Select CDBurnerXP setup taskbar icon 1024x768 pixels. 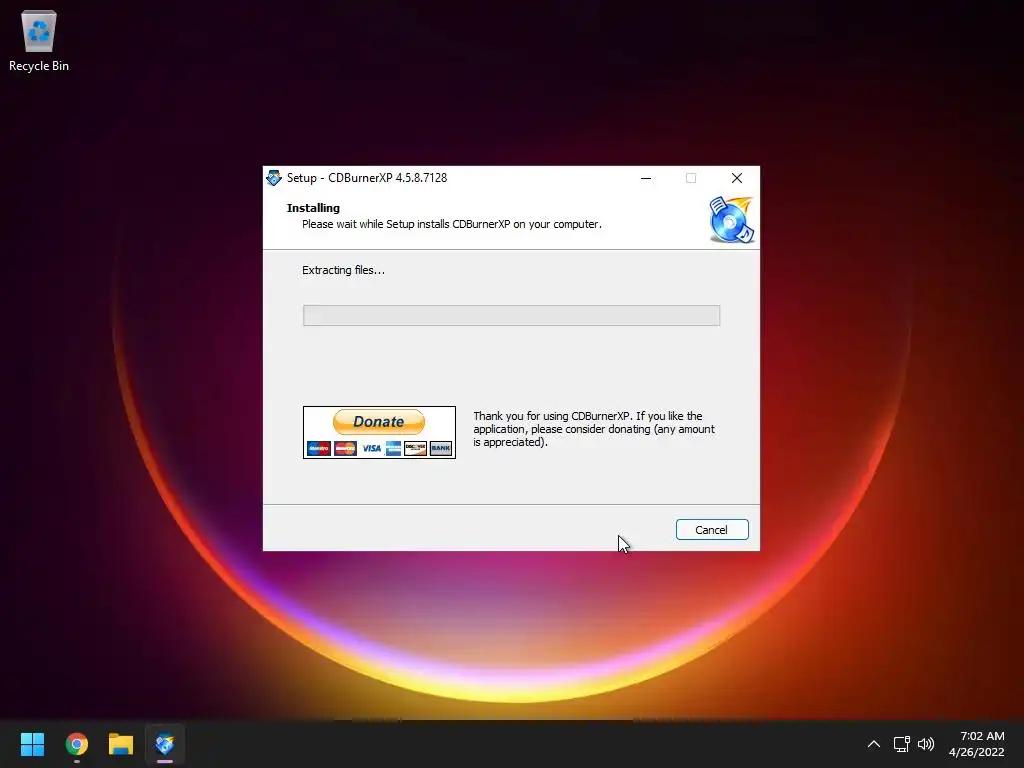[165, 744]
